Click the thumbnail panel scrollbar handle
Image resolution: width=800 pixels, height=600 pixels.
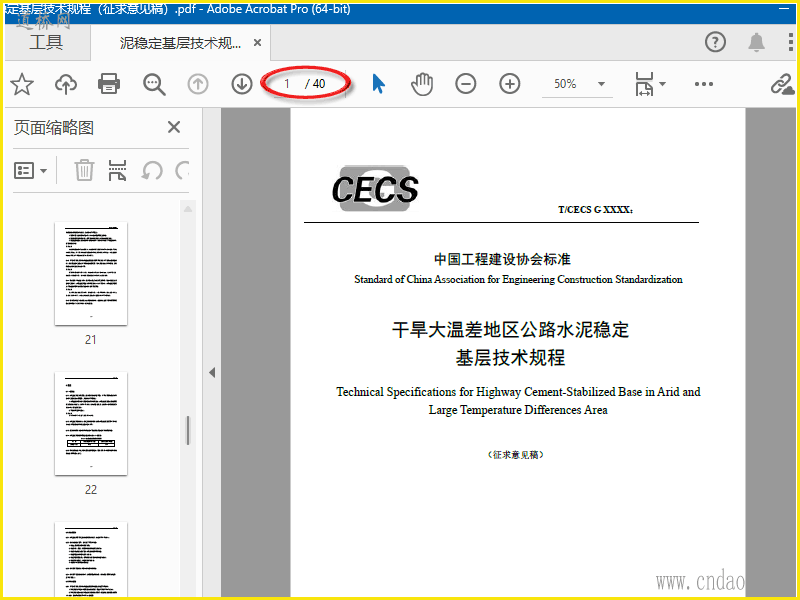point(188,431)
